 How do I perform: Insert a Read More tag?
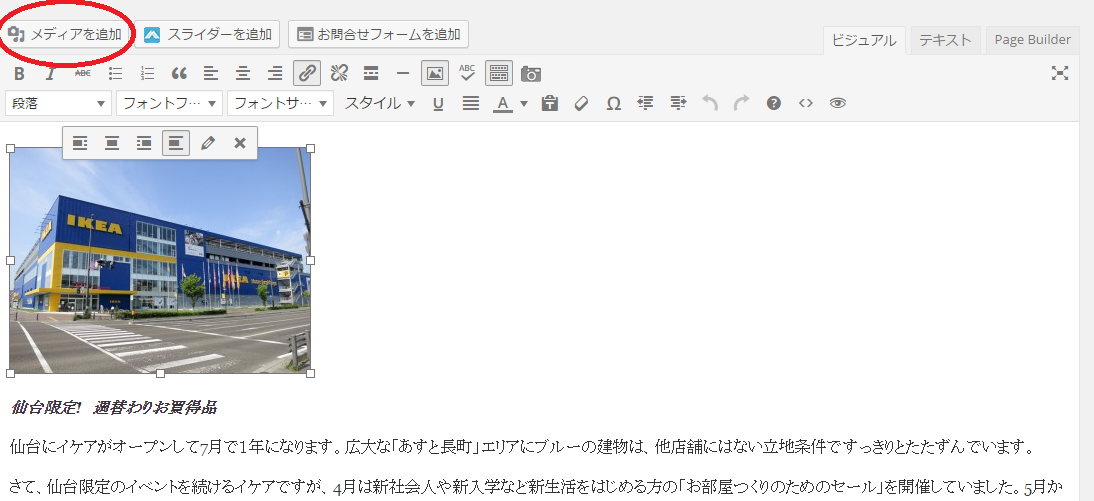[x=371, y=73]
